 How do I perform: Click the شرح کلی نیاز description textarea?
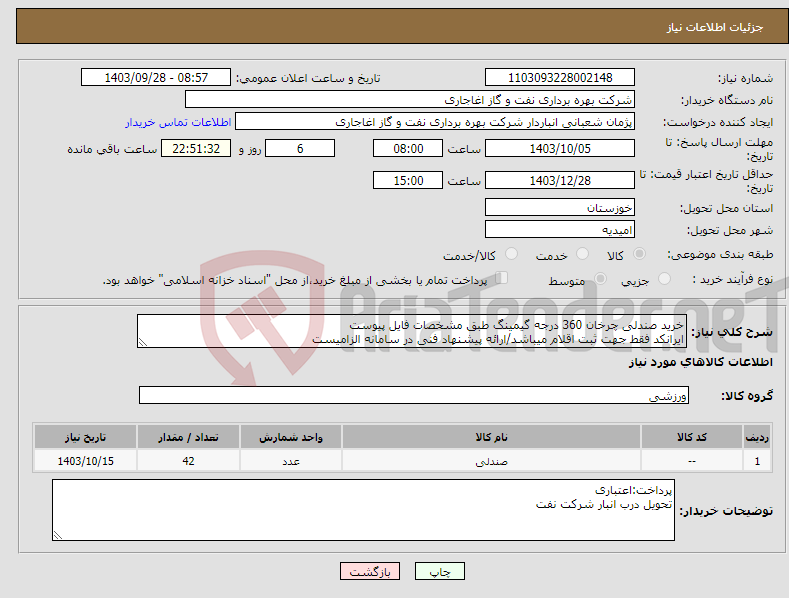click(412, 331)
